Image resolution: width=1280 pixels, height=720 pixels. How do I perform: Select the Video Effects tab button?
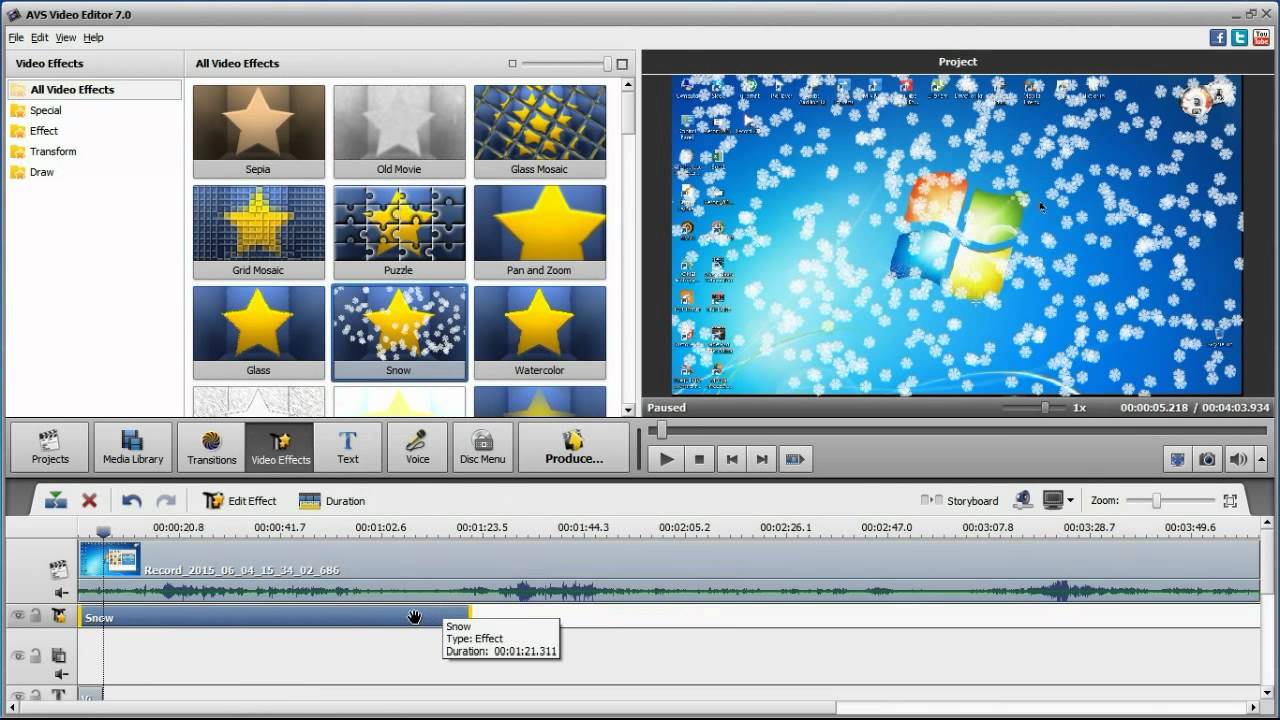[x=280, y=447]
